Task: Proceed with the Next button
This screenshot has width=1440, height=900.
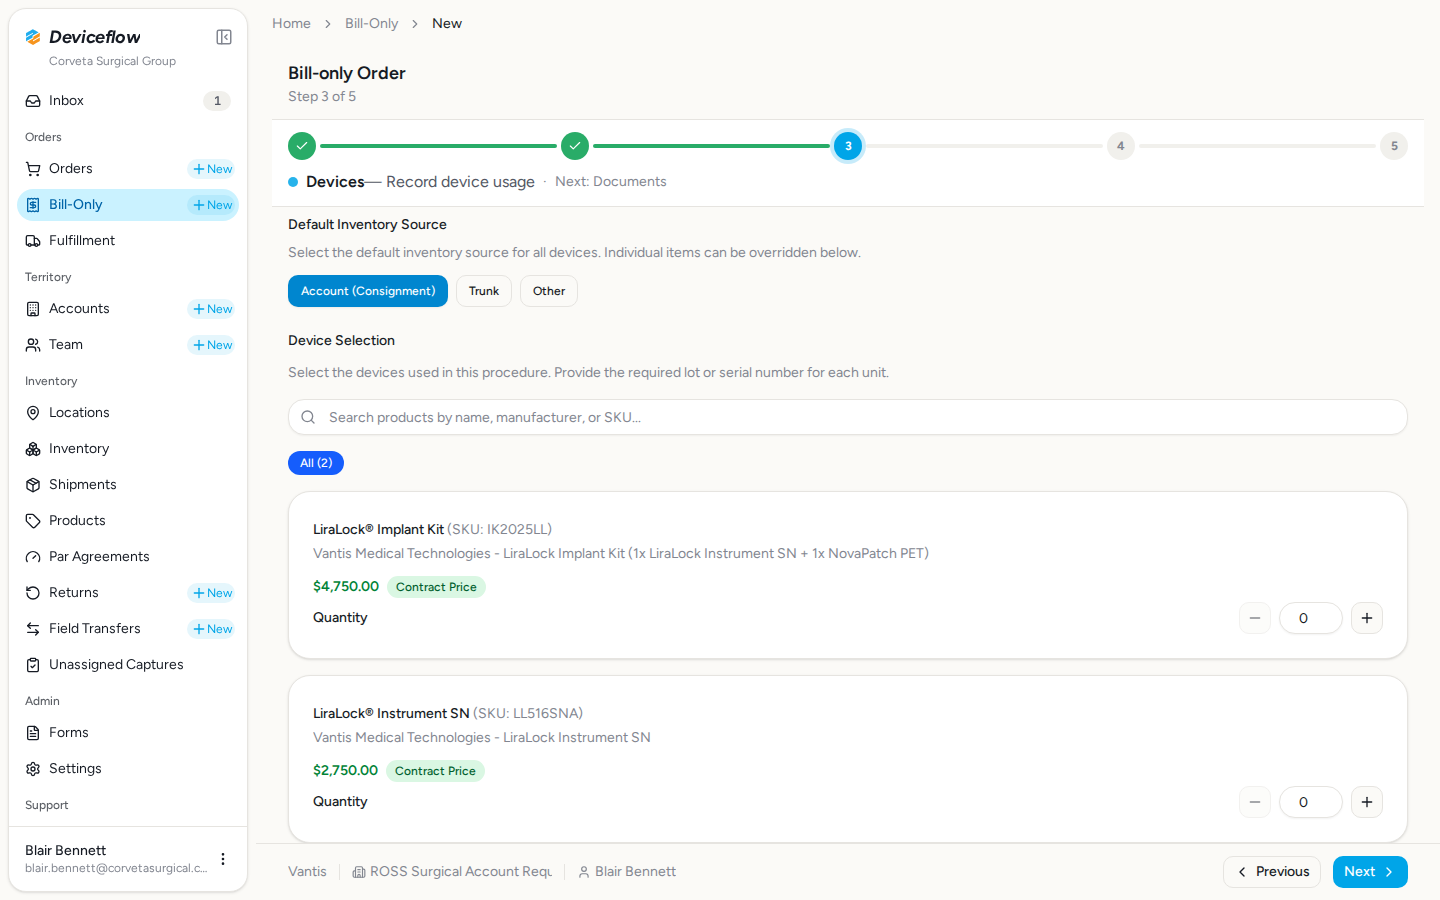Action: pos(1370,872)
